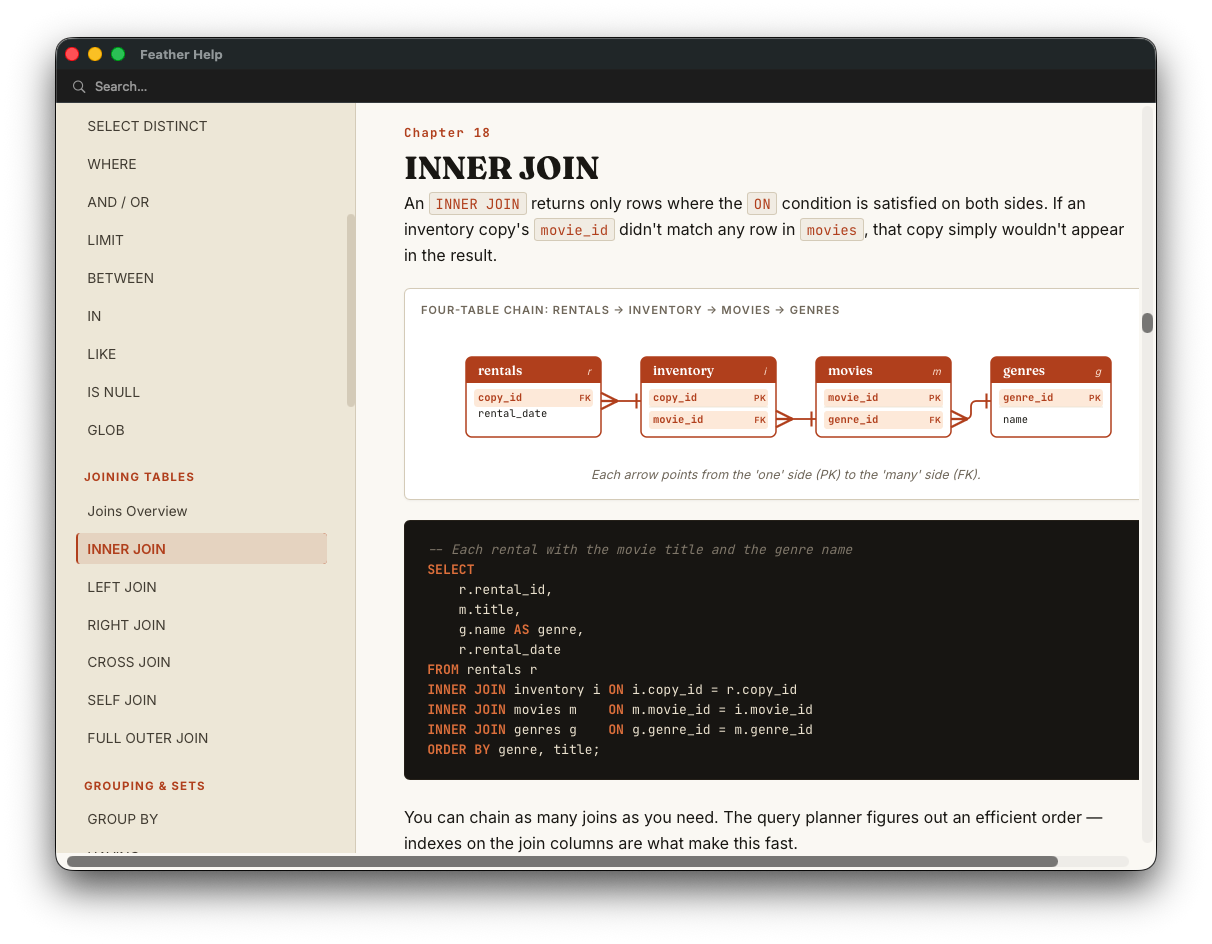1212x944 pixels.
Task: Click the INNER JOIN page heading
Action: point(501,168)
